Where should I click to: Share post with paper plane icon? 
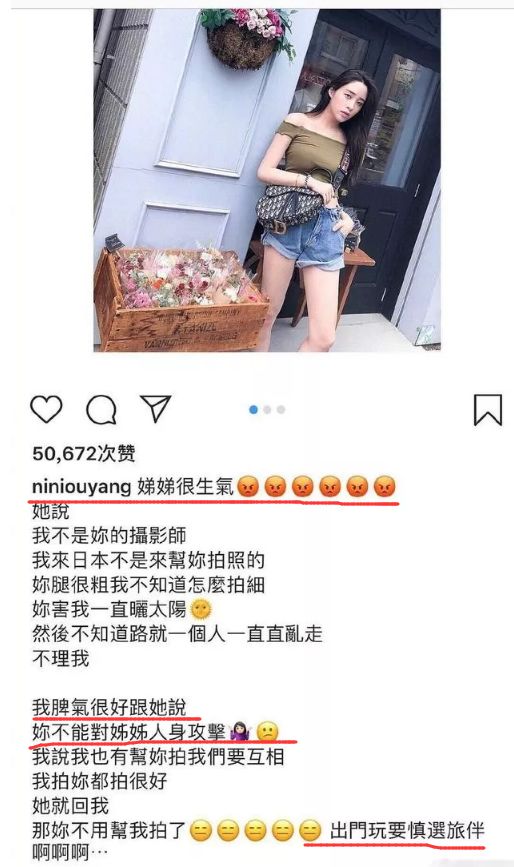tap(156, 409)
